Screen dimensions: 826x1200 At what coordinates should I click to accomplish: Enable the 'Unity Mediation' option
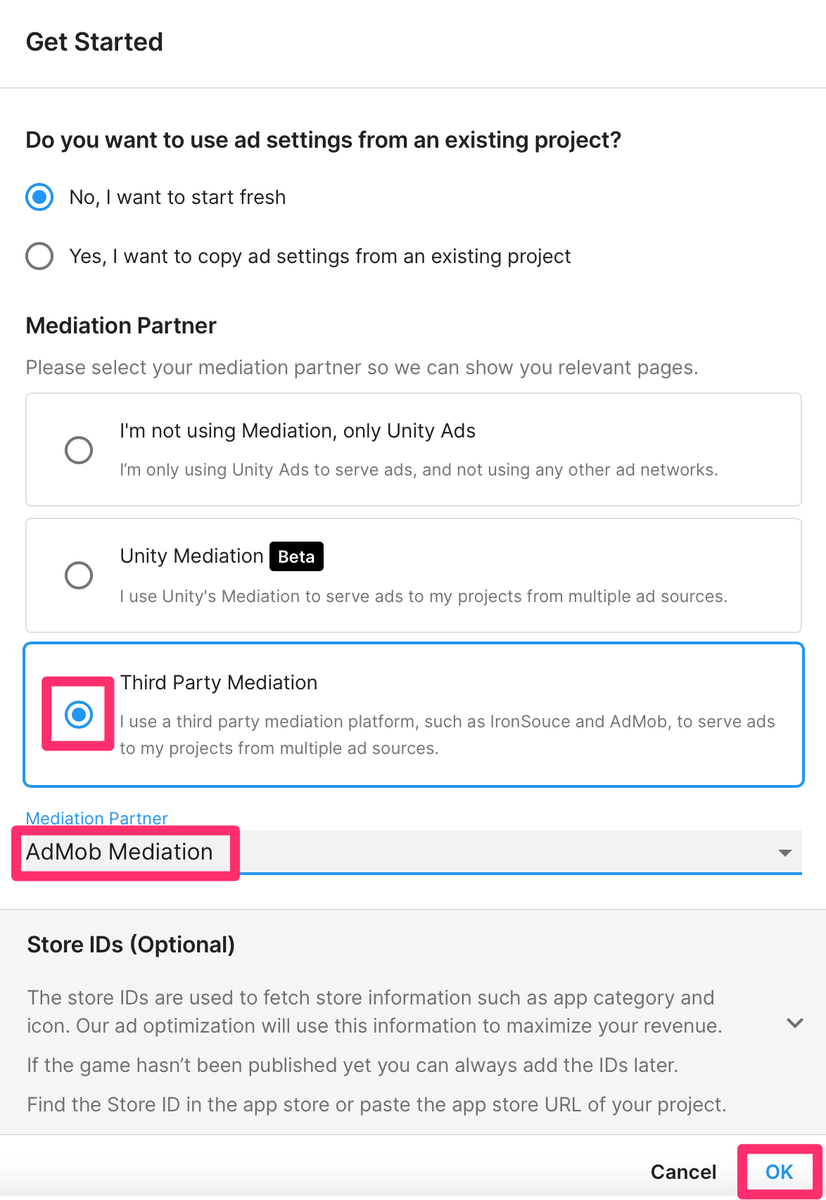click(x=78, y=575)
